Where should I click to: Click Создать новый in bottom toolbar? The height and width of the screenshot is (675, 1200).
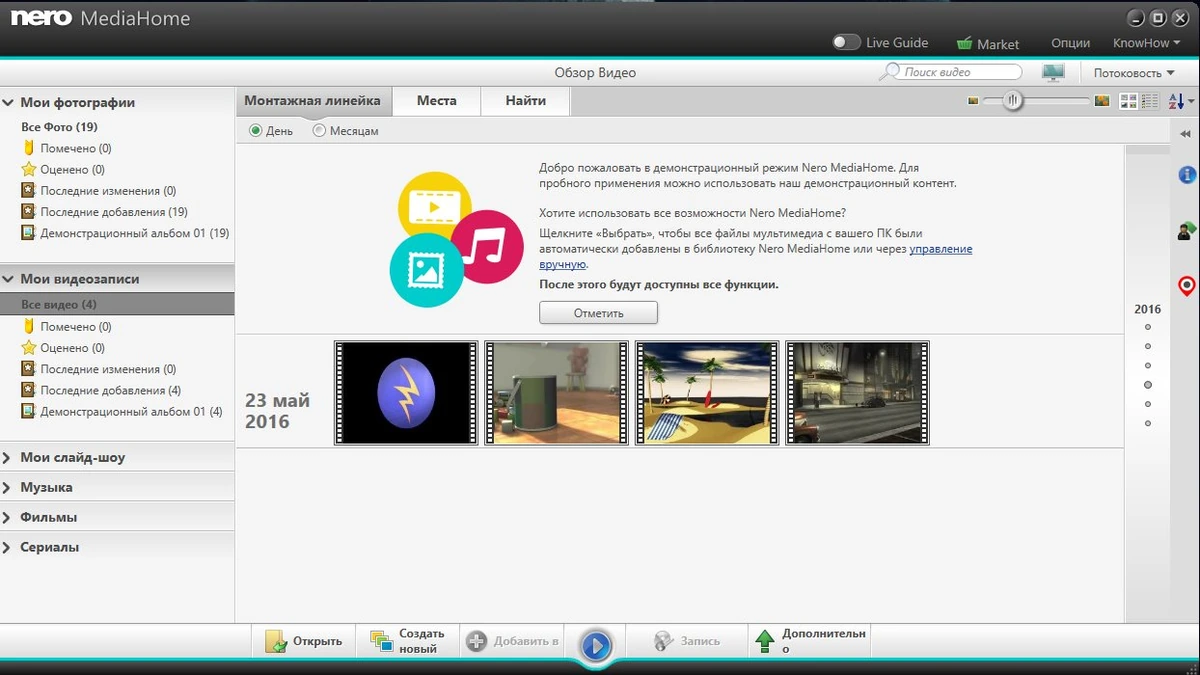pyautogui.click(x=409, y=641)
